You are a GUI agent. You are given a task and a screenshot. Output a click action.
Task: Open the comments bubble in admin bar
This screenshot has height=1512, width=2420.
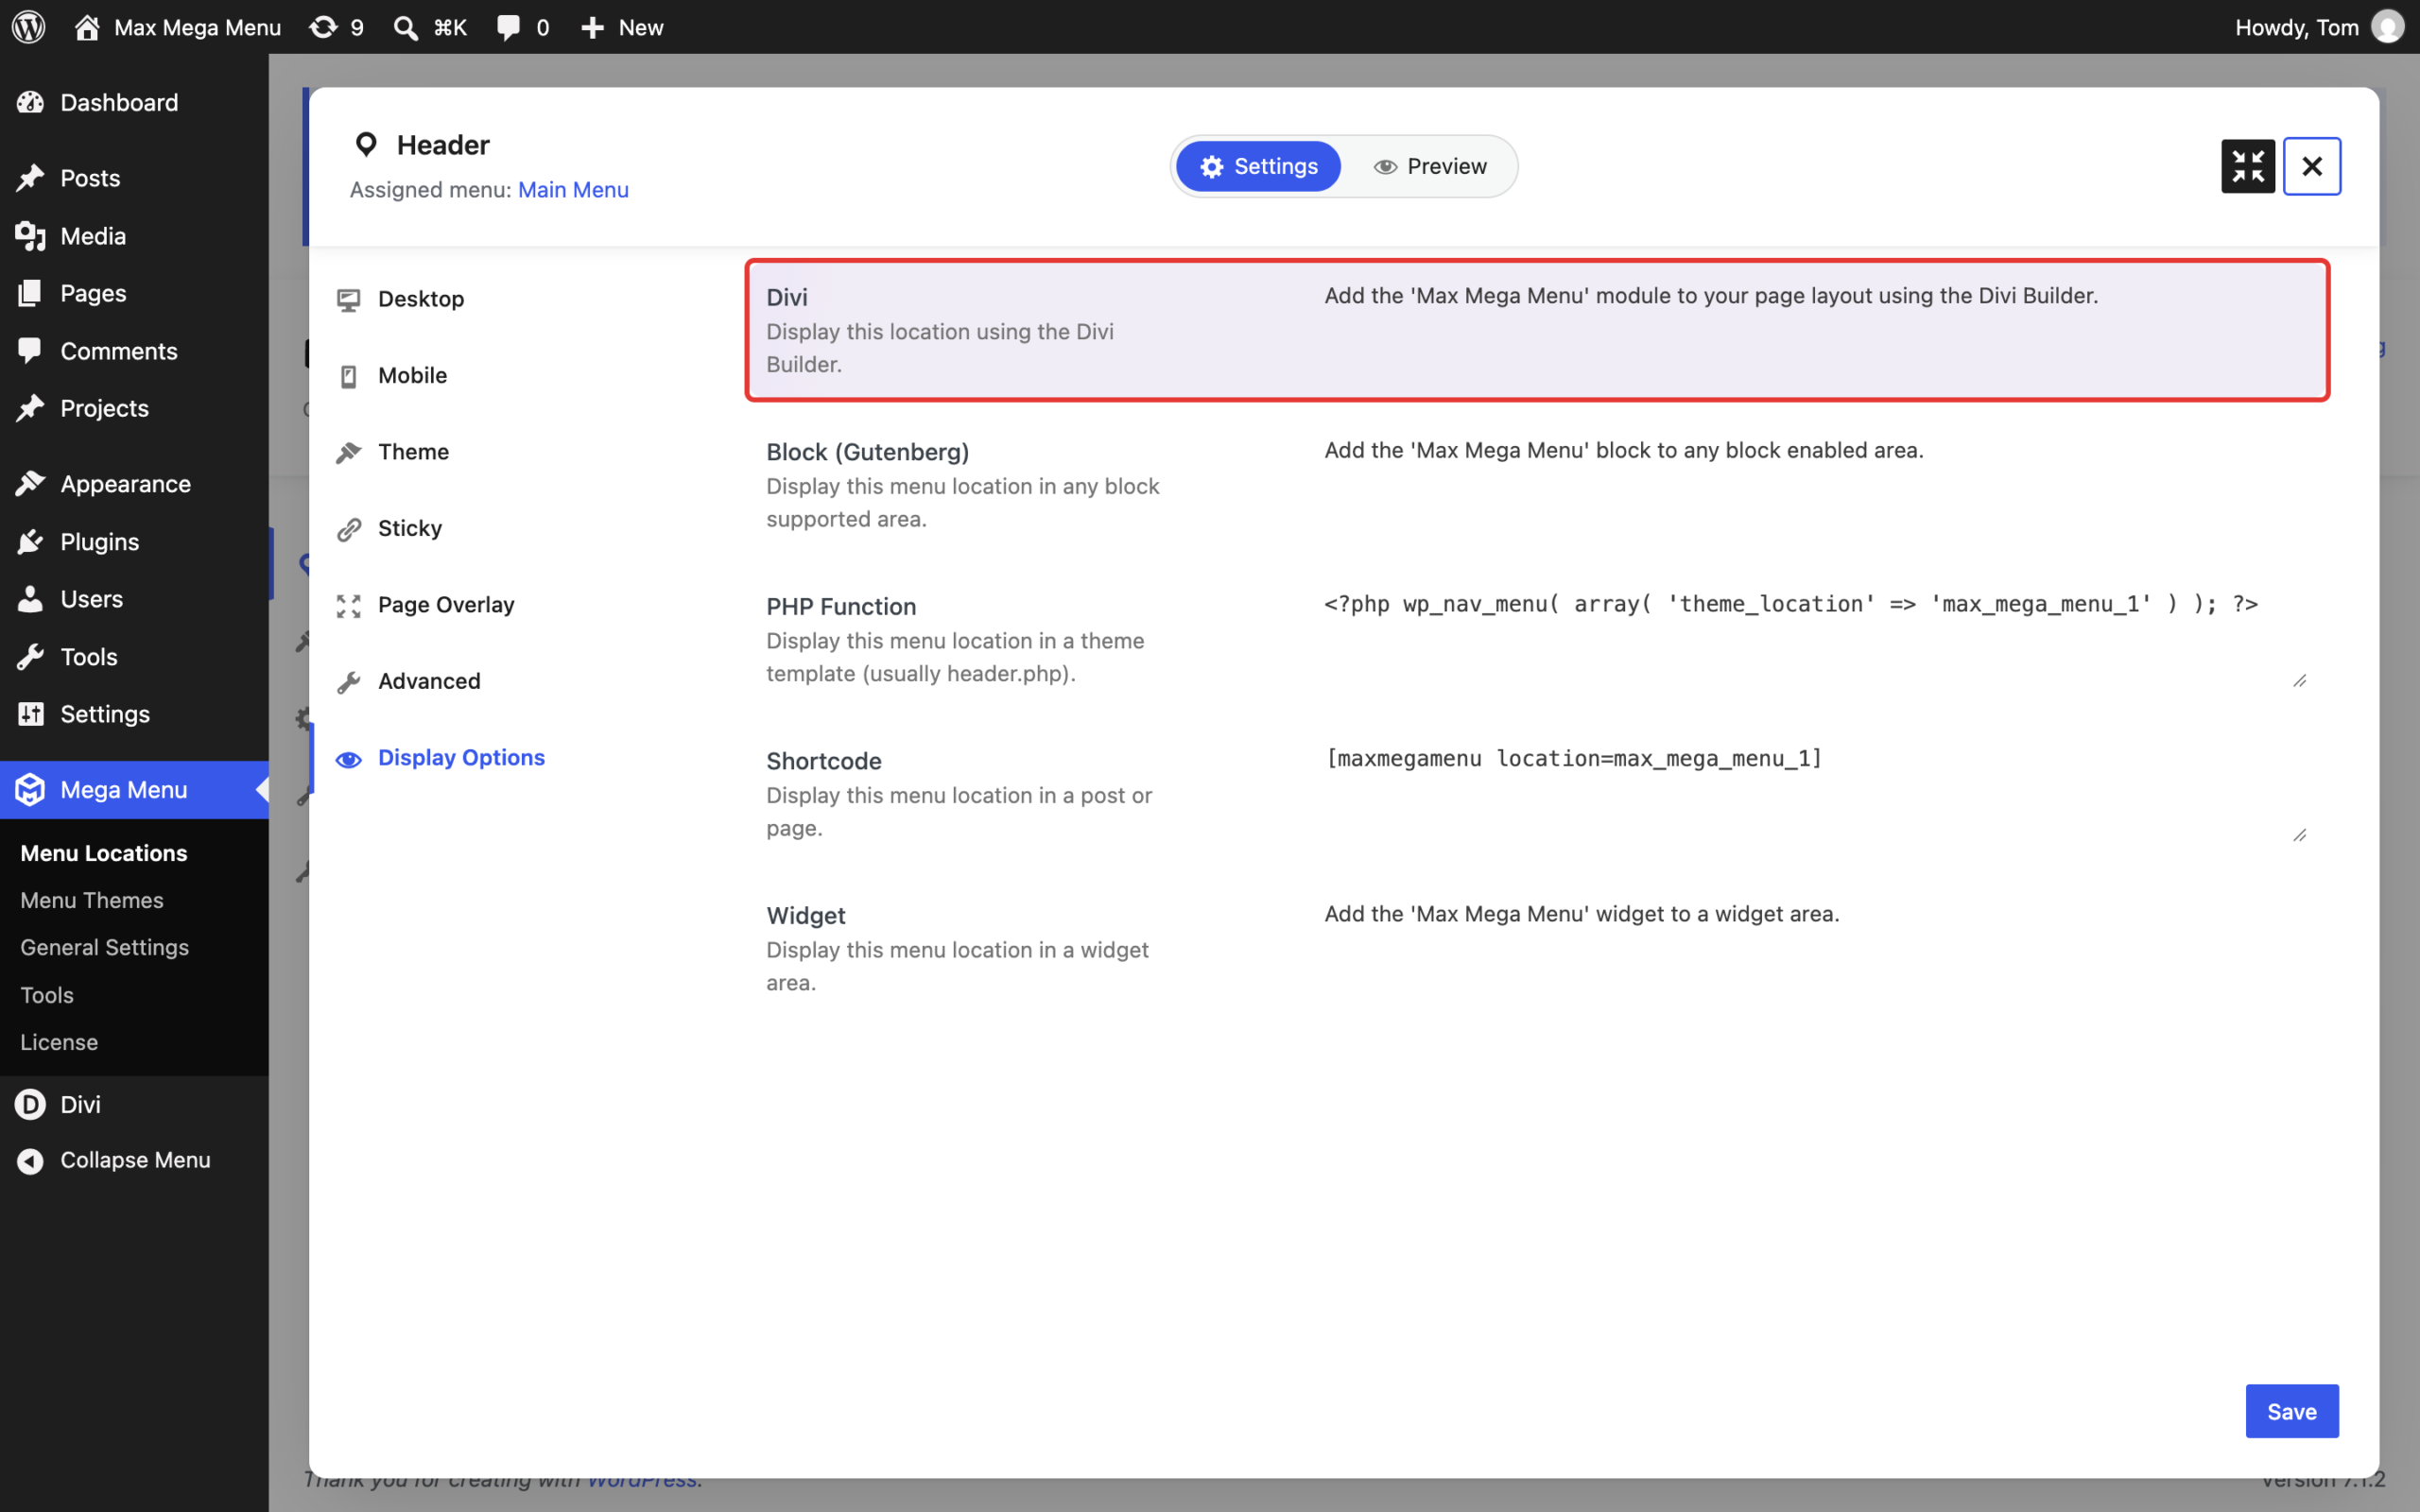(x=523, y=27)
